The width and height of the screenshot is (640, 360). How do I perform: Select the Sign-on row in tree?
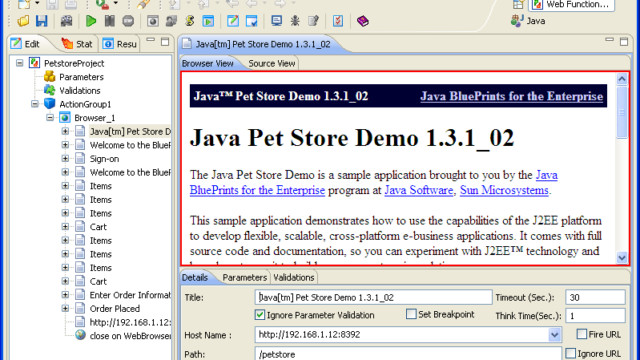pyautogui.click(x=104, y=158)
